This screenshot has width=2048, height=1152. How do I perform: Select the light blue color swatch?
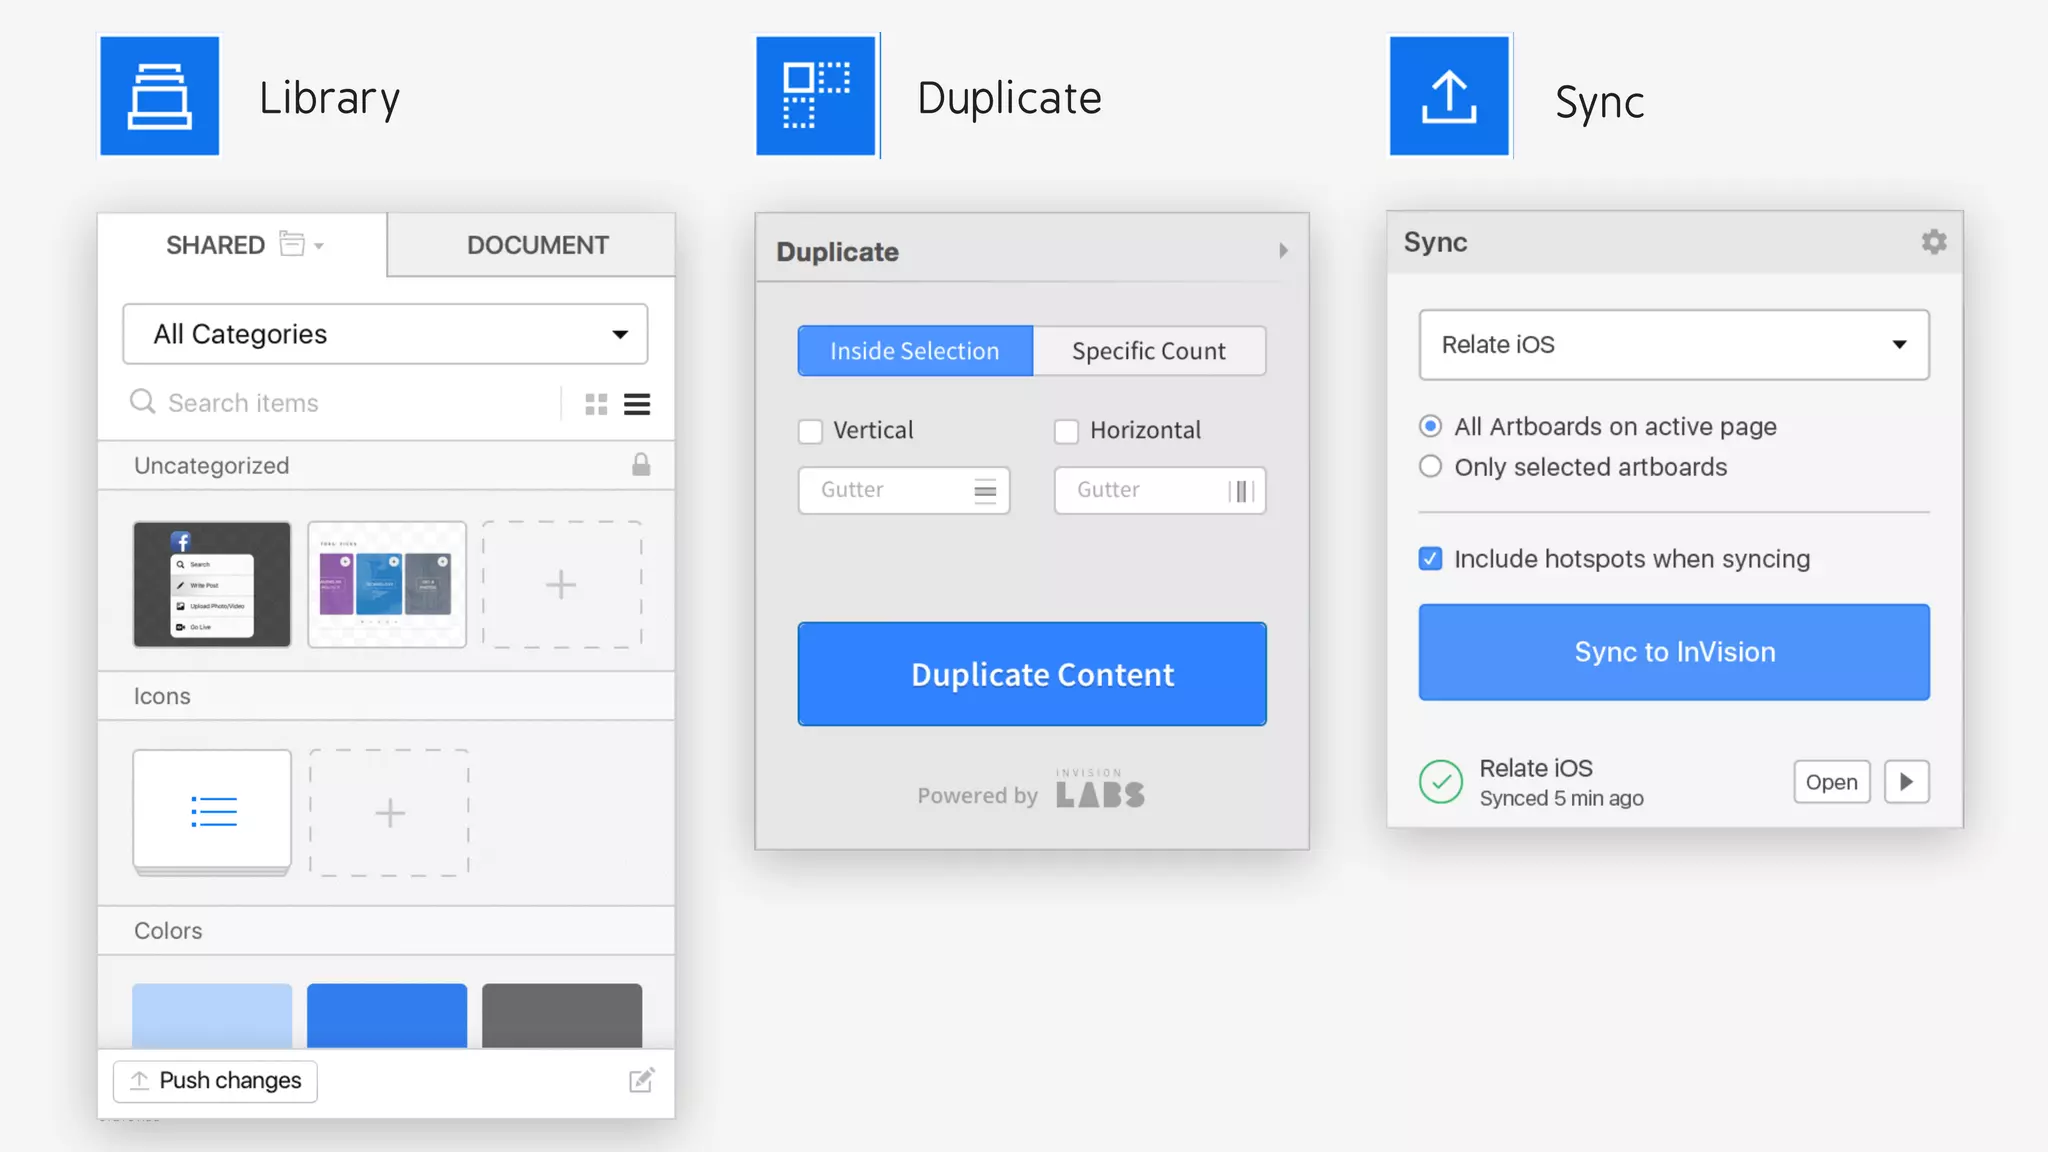pos(212,1015)
